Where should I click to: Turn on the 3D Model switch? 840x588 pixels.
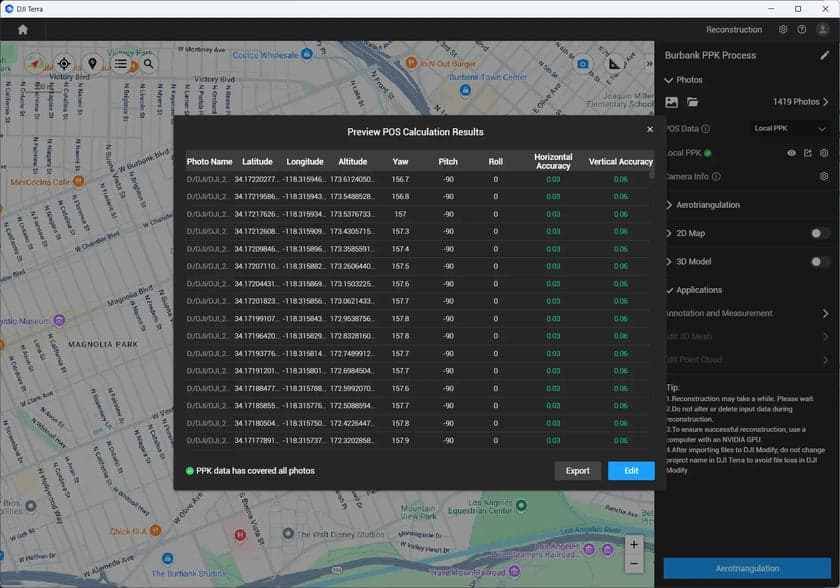click(x=820, y=262)
